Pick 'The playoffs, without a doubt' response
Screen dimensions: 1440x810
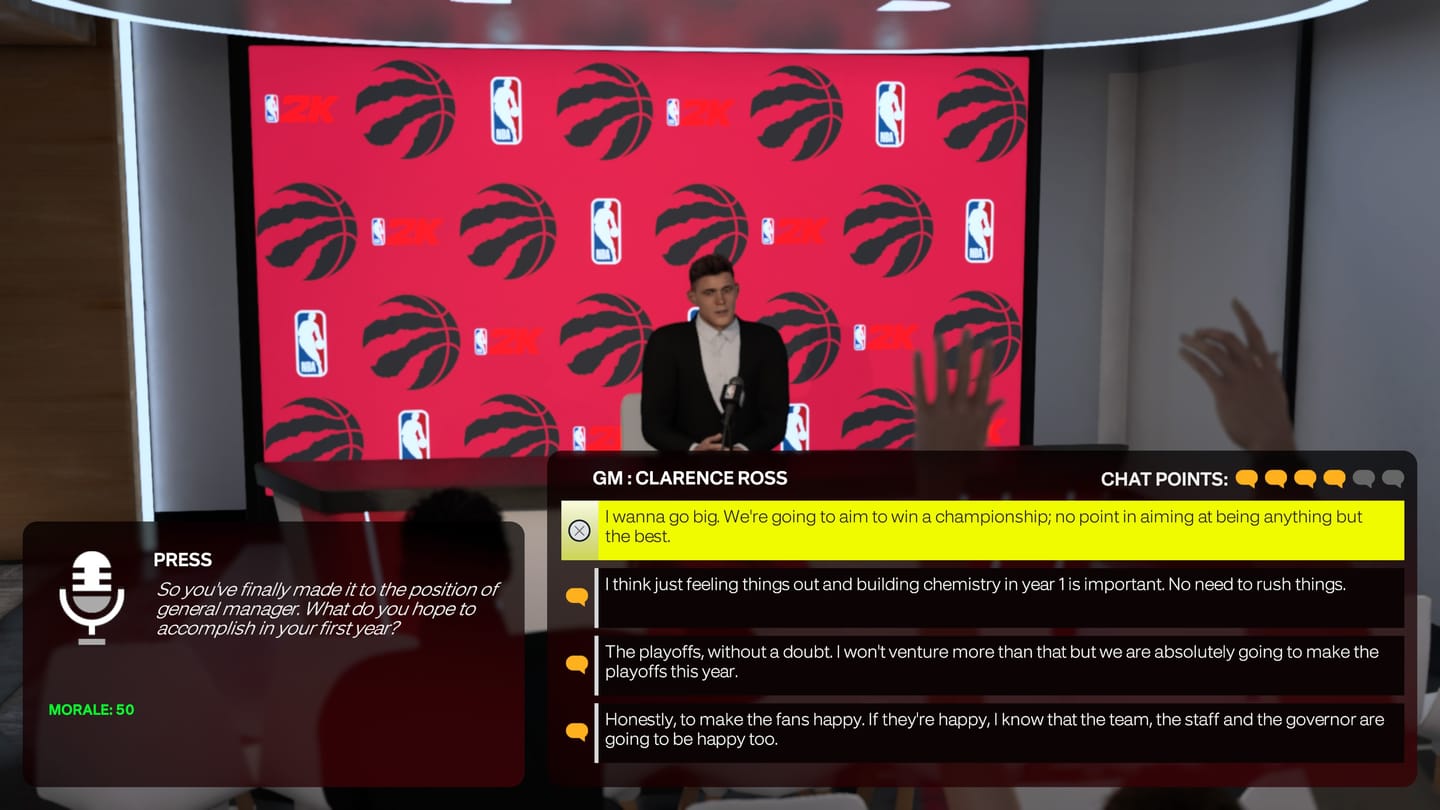click(1001, 665)
